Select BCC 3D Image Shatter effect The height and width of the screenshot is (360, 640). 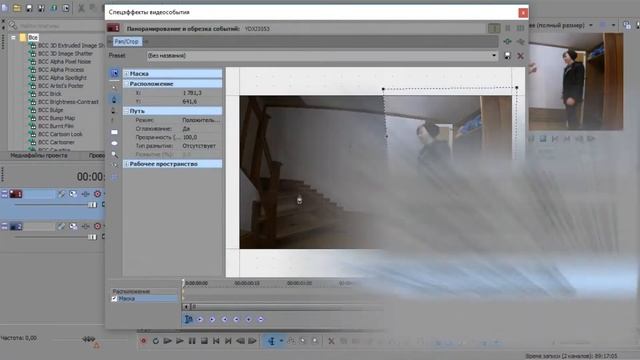pos(65,53)
